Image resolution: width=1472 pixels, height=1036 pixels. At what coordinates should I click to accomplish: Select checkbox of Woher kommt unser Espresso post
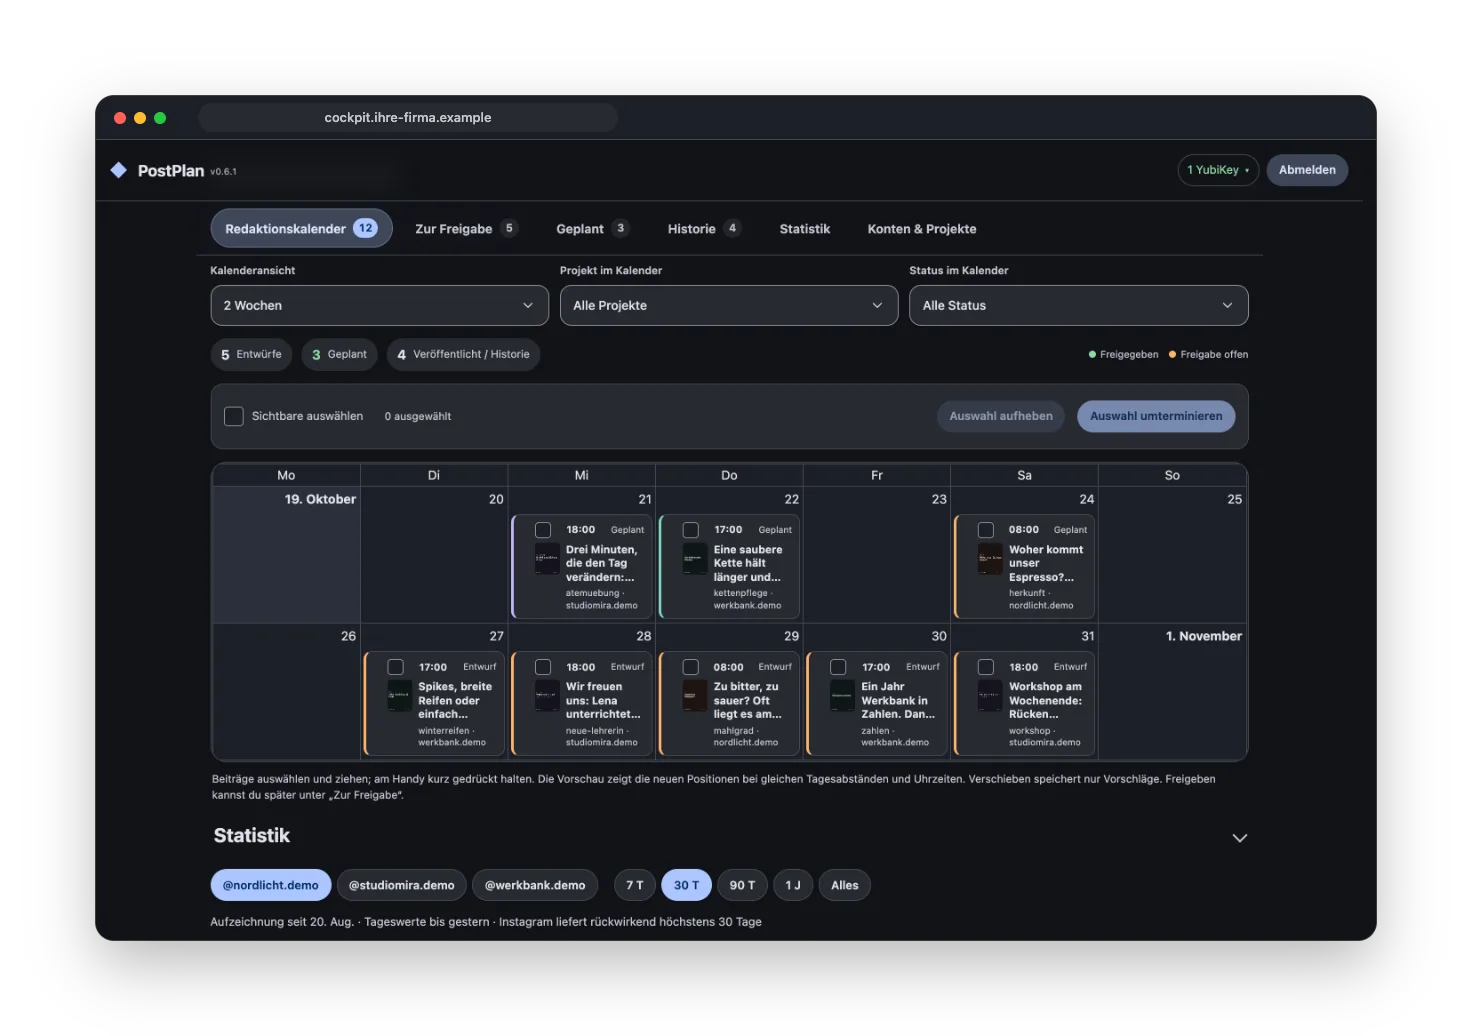point(986,530)
